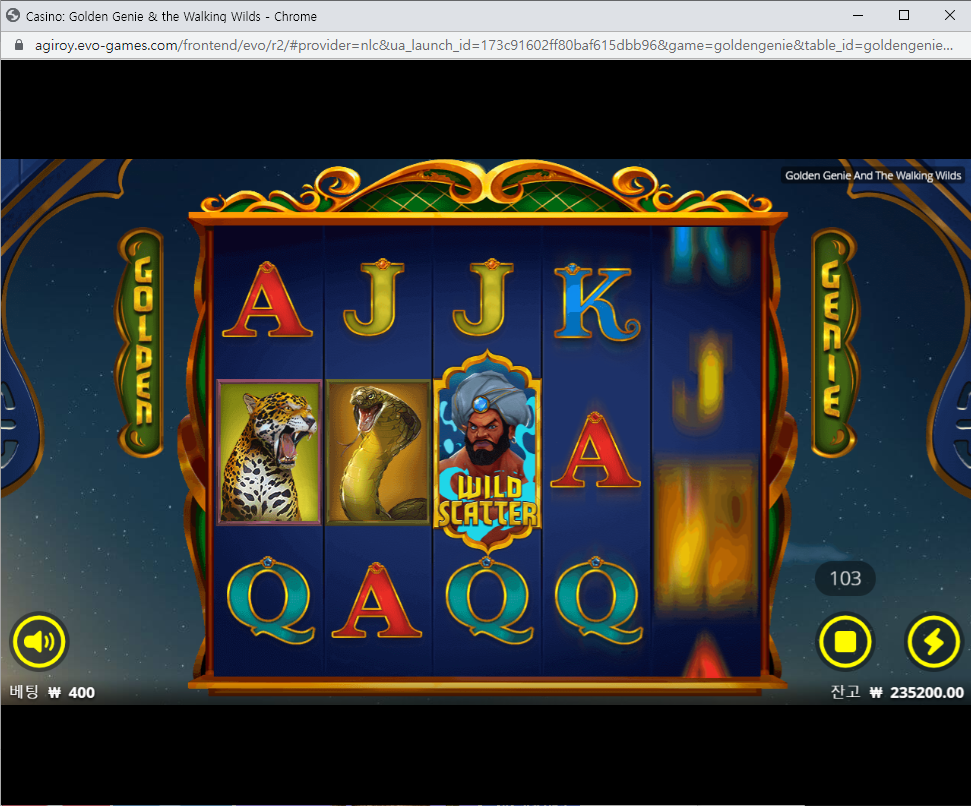Click the red A in reel four middle
971x806 pixels.
(594, 451)
